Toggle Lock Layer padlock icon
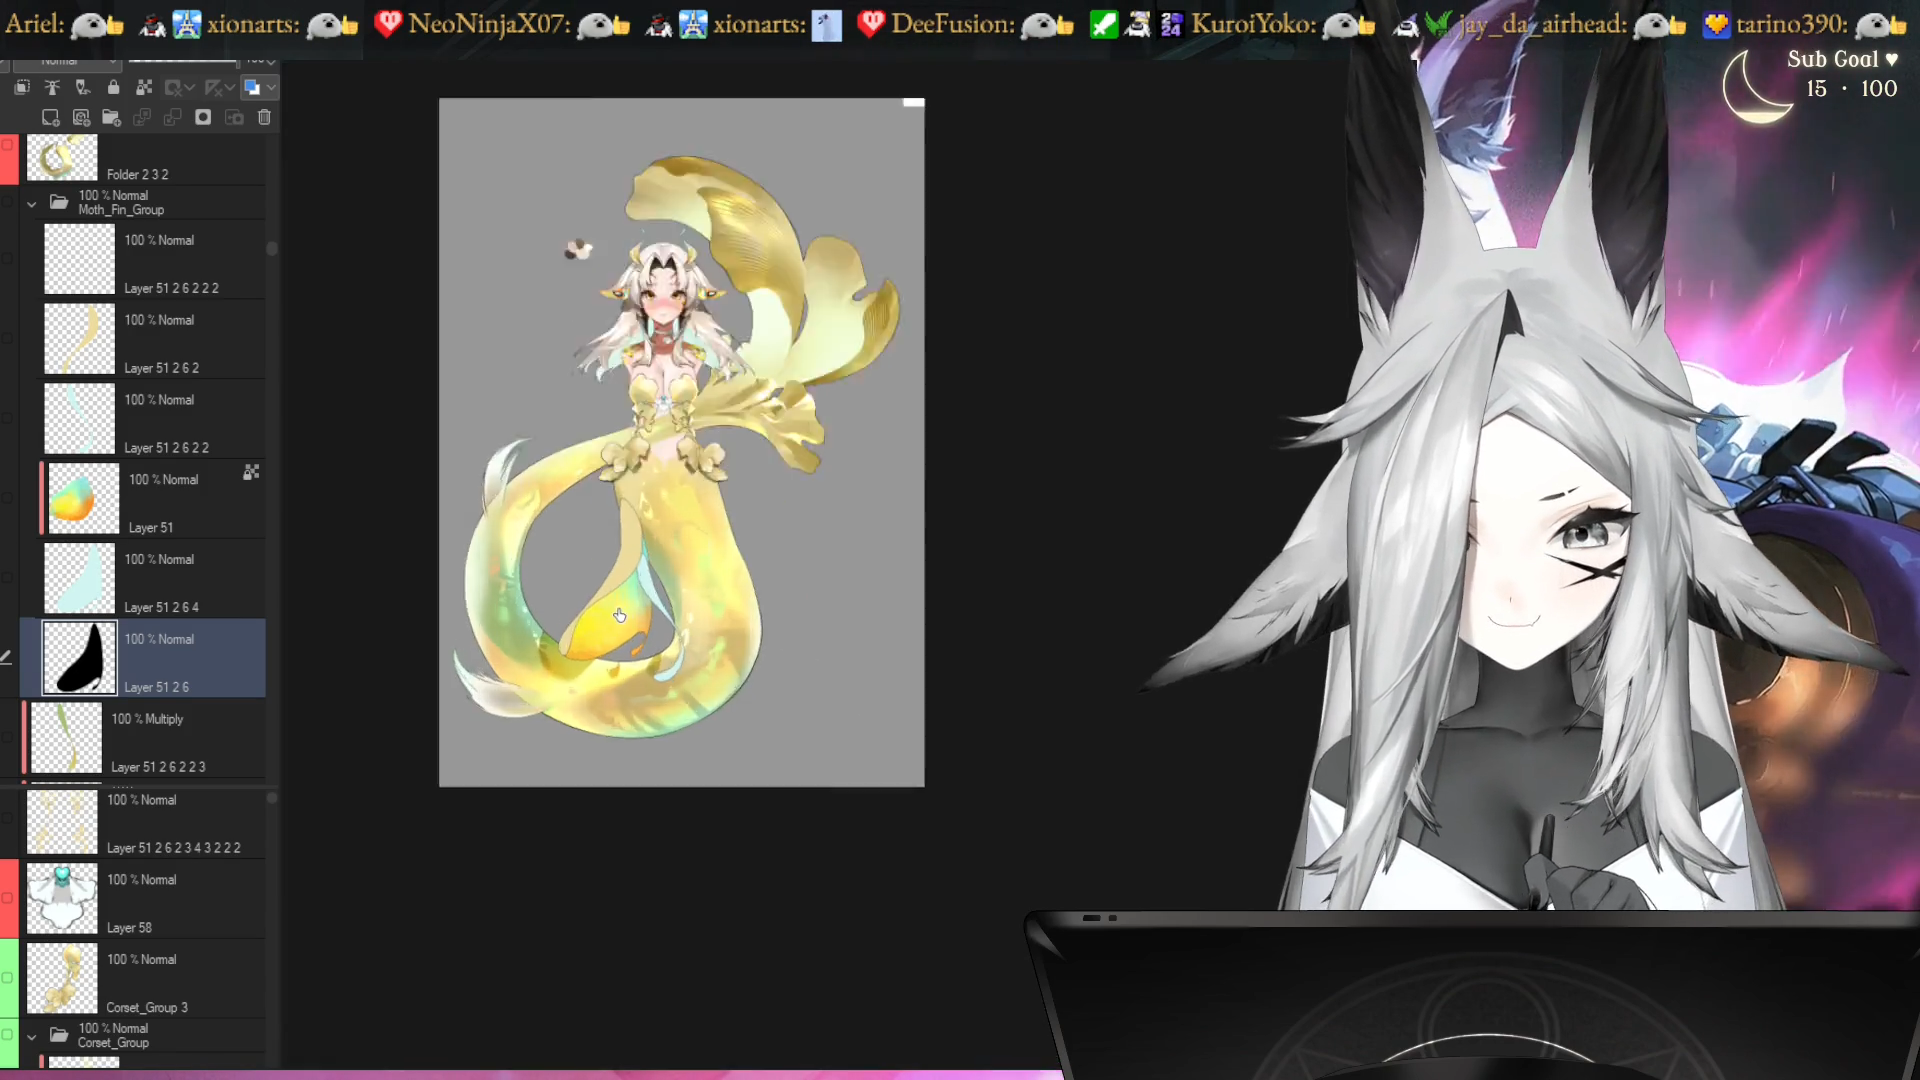 113,88
